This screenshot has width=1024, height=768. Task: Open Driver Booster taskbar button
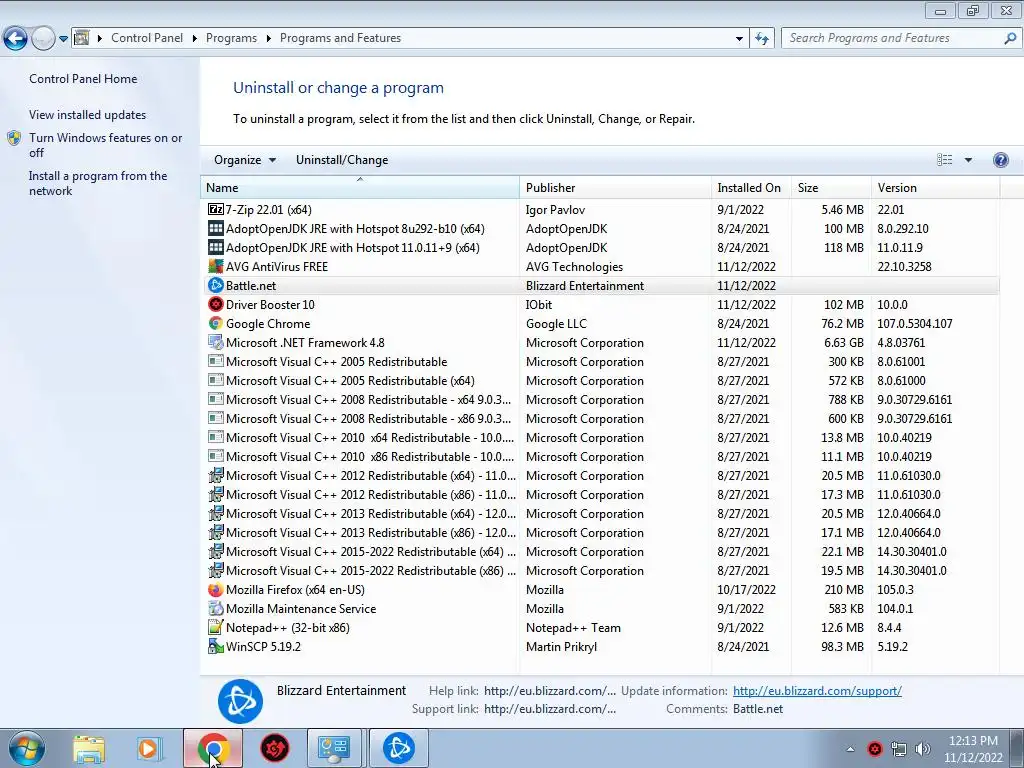(274, 748)
